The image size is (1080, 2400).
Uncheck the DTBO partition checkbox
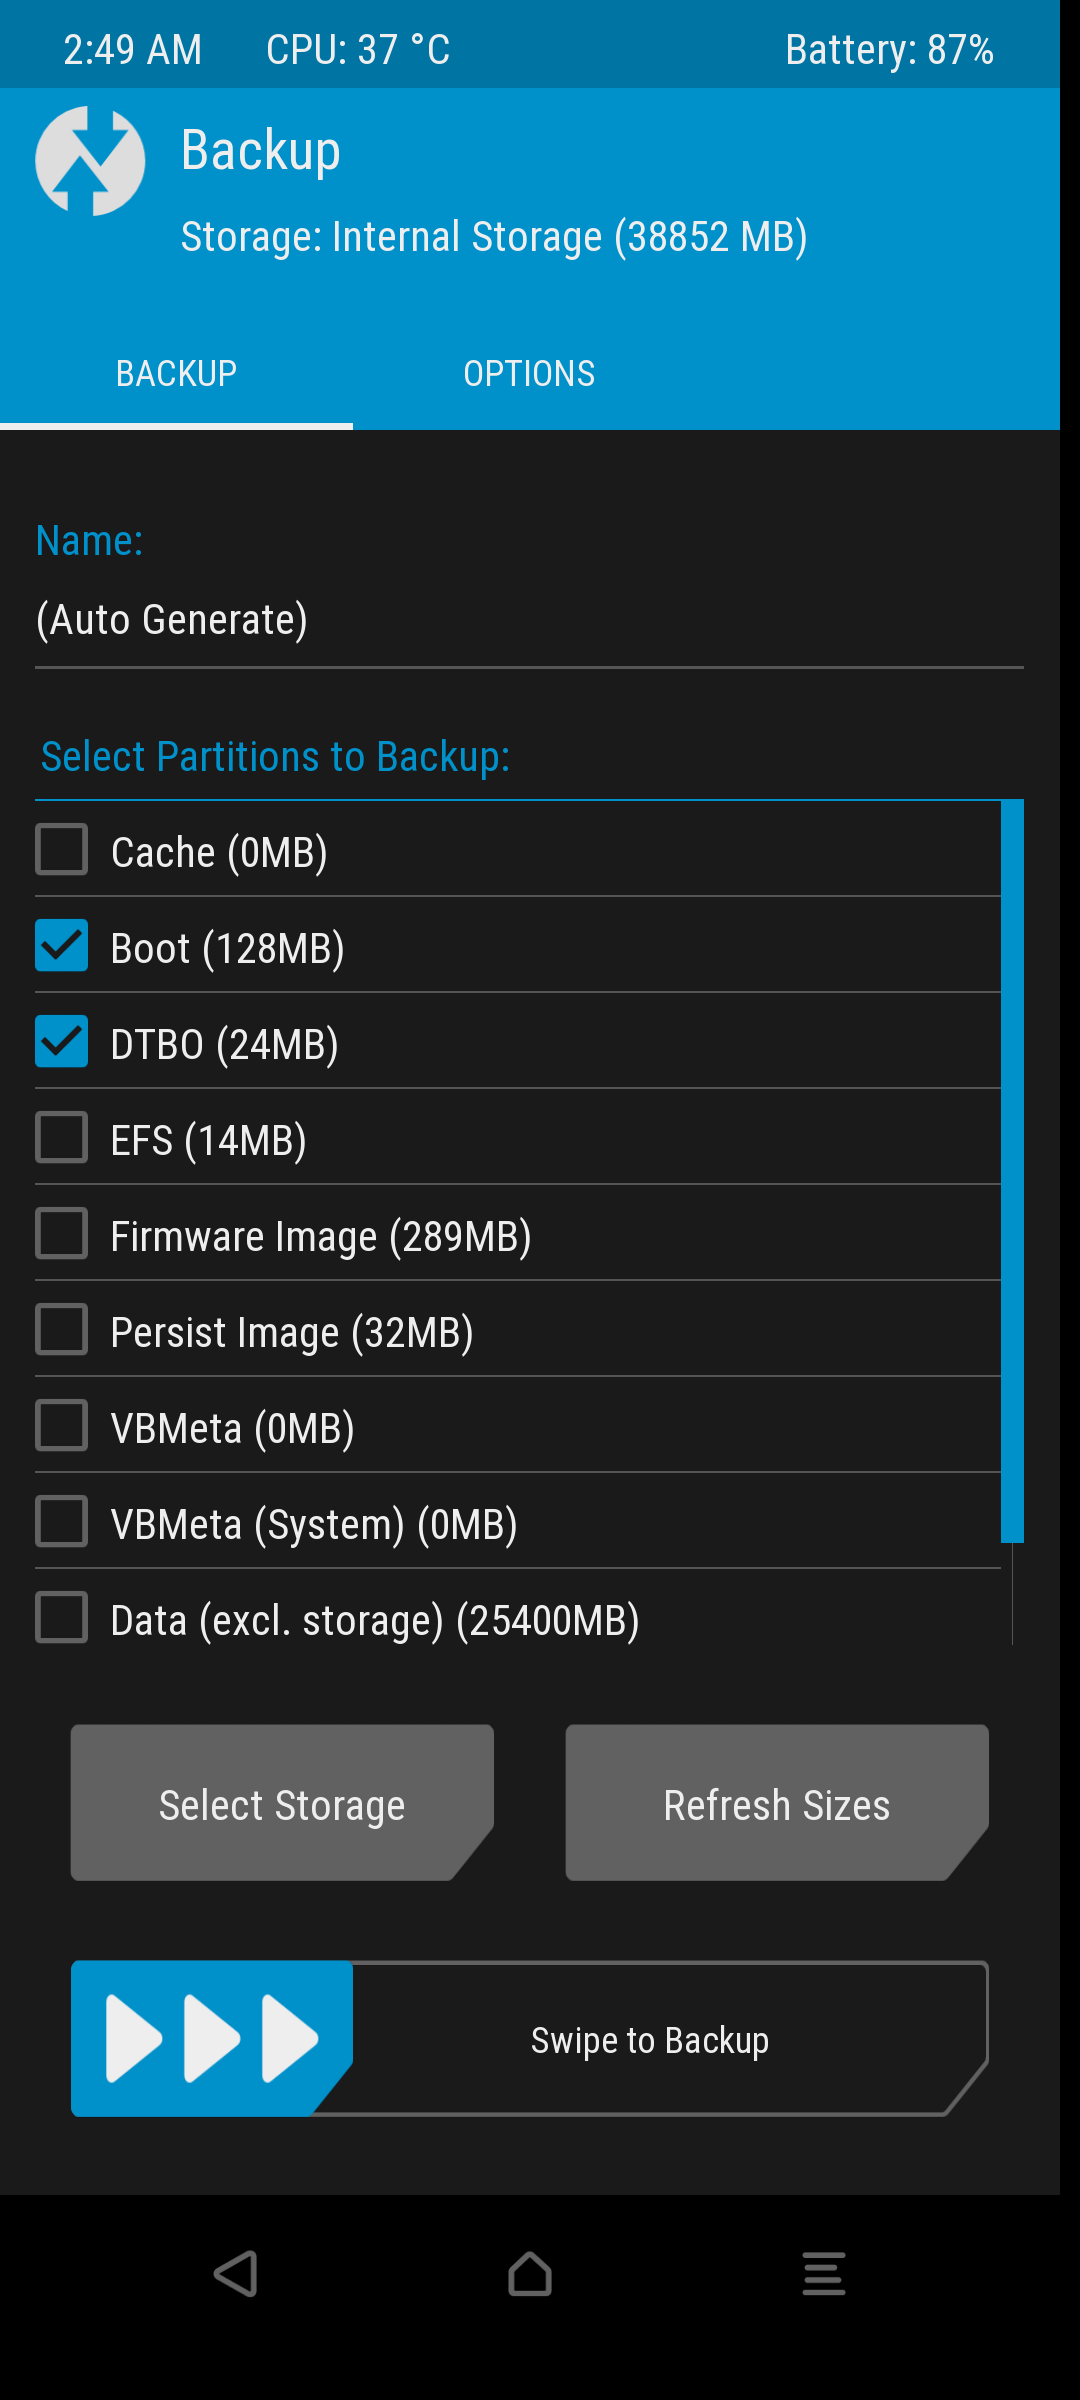(62, 1042)
